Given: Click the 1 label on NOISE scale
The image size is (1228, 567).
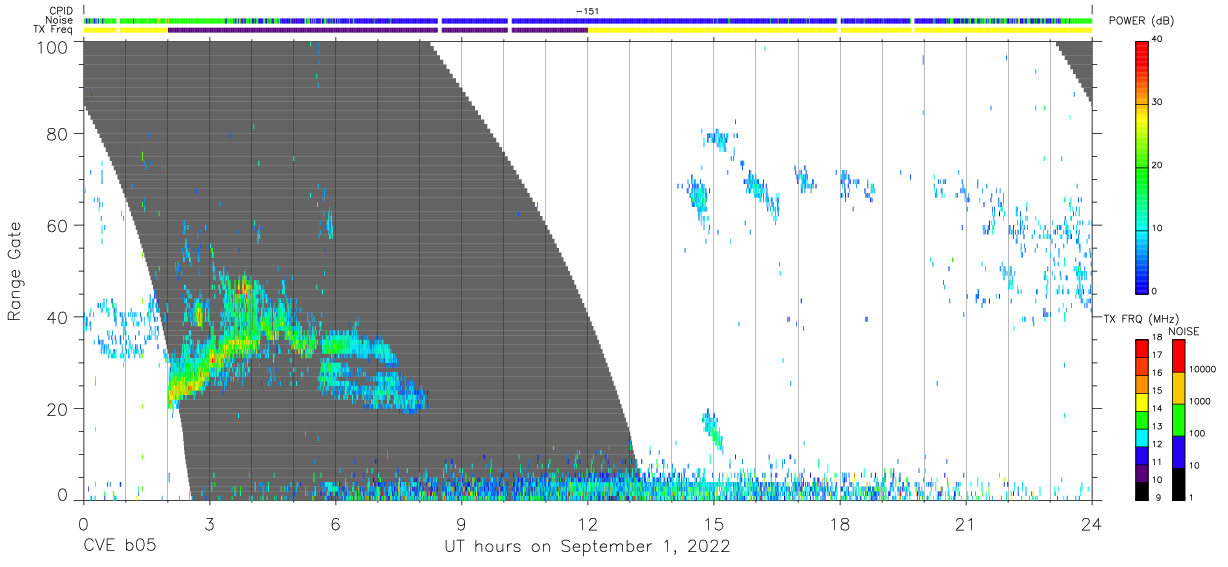Looking at the screenshot, I should click(x=1193, y=497).
